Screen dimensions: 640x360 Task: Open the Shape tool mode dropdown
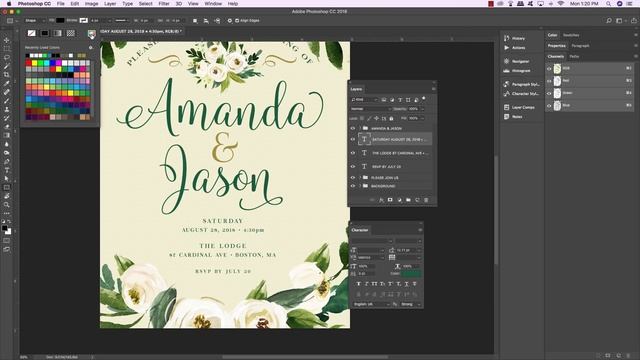[x=34, y=20]
